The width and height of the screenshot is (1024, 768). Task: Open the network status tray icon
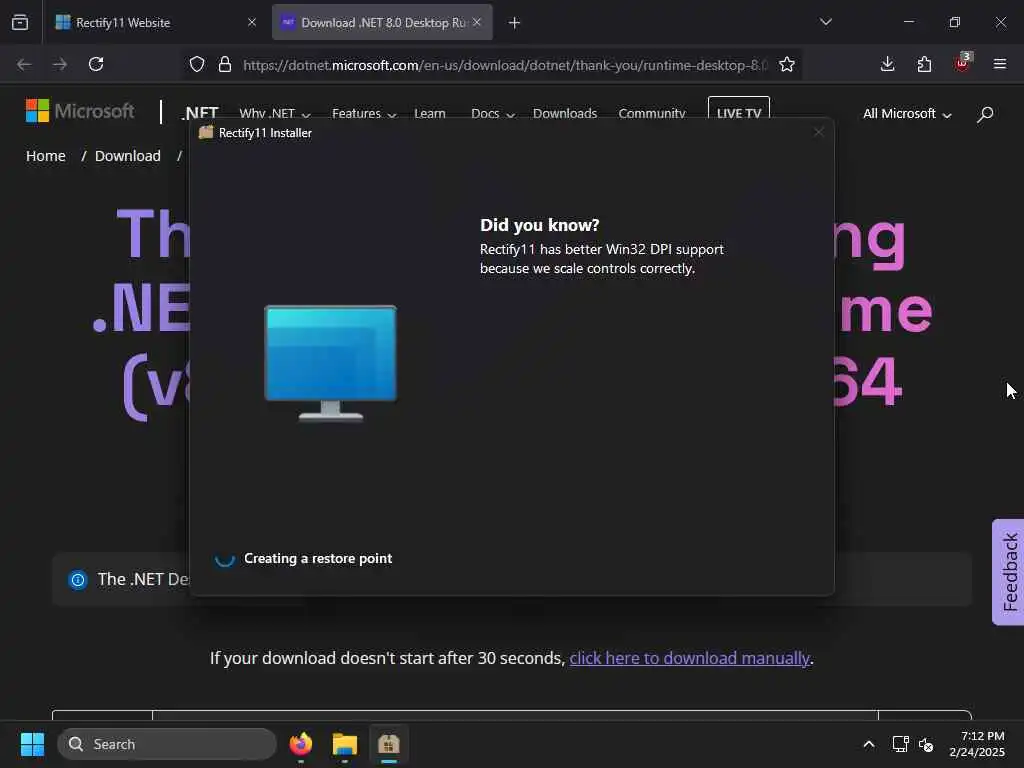[x=901, y=744]
